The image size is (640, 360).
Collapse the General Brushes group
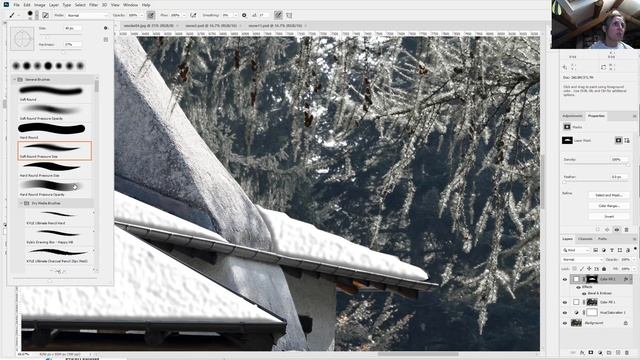[15, 79]
